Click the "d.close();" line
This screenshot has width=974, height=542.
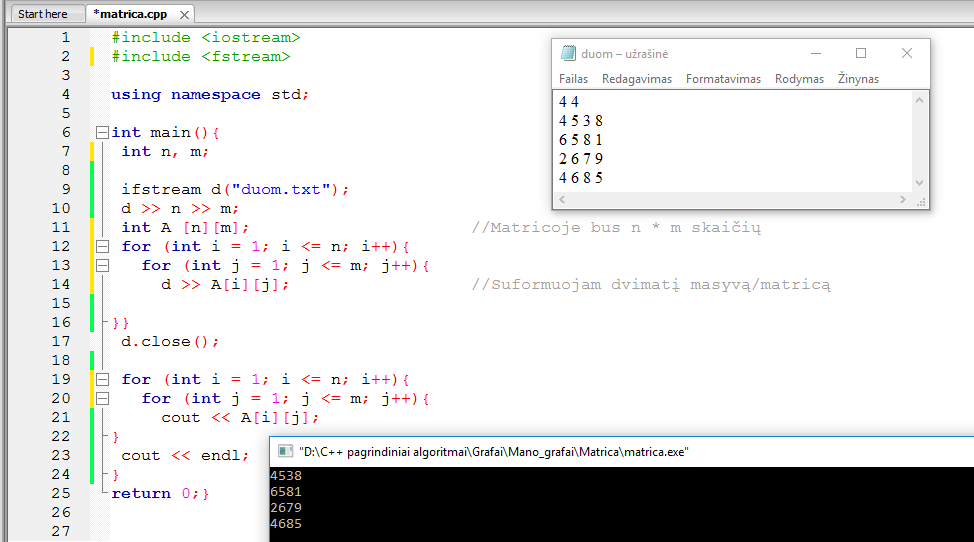pyautogui.click(x=170, y=341)
